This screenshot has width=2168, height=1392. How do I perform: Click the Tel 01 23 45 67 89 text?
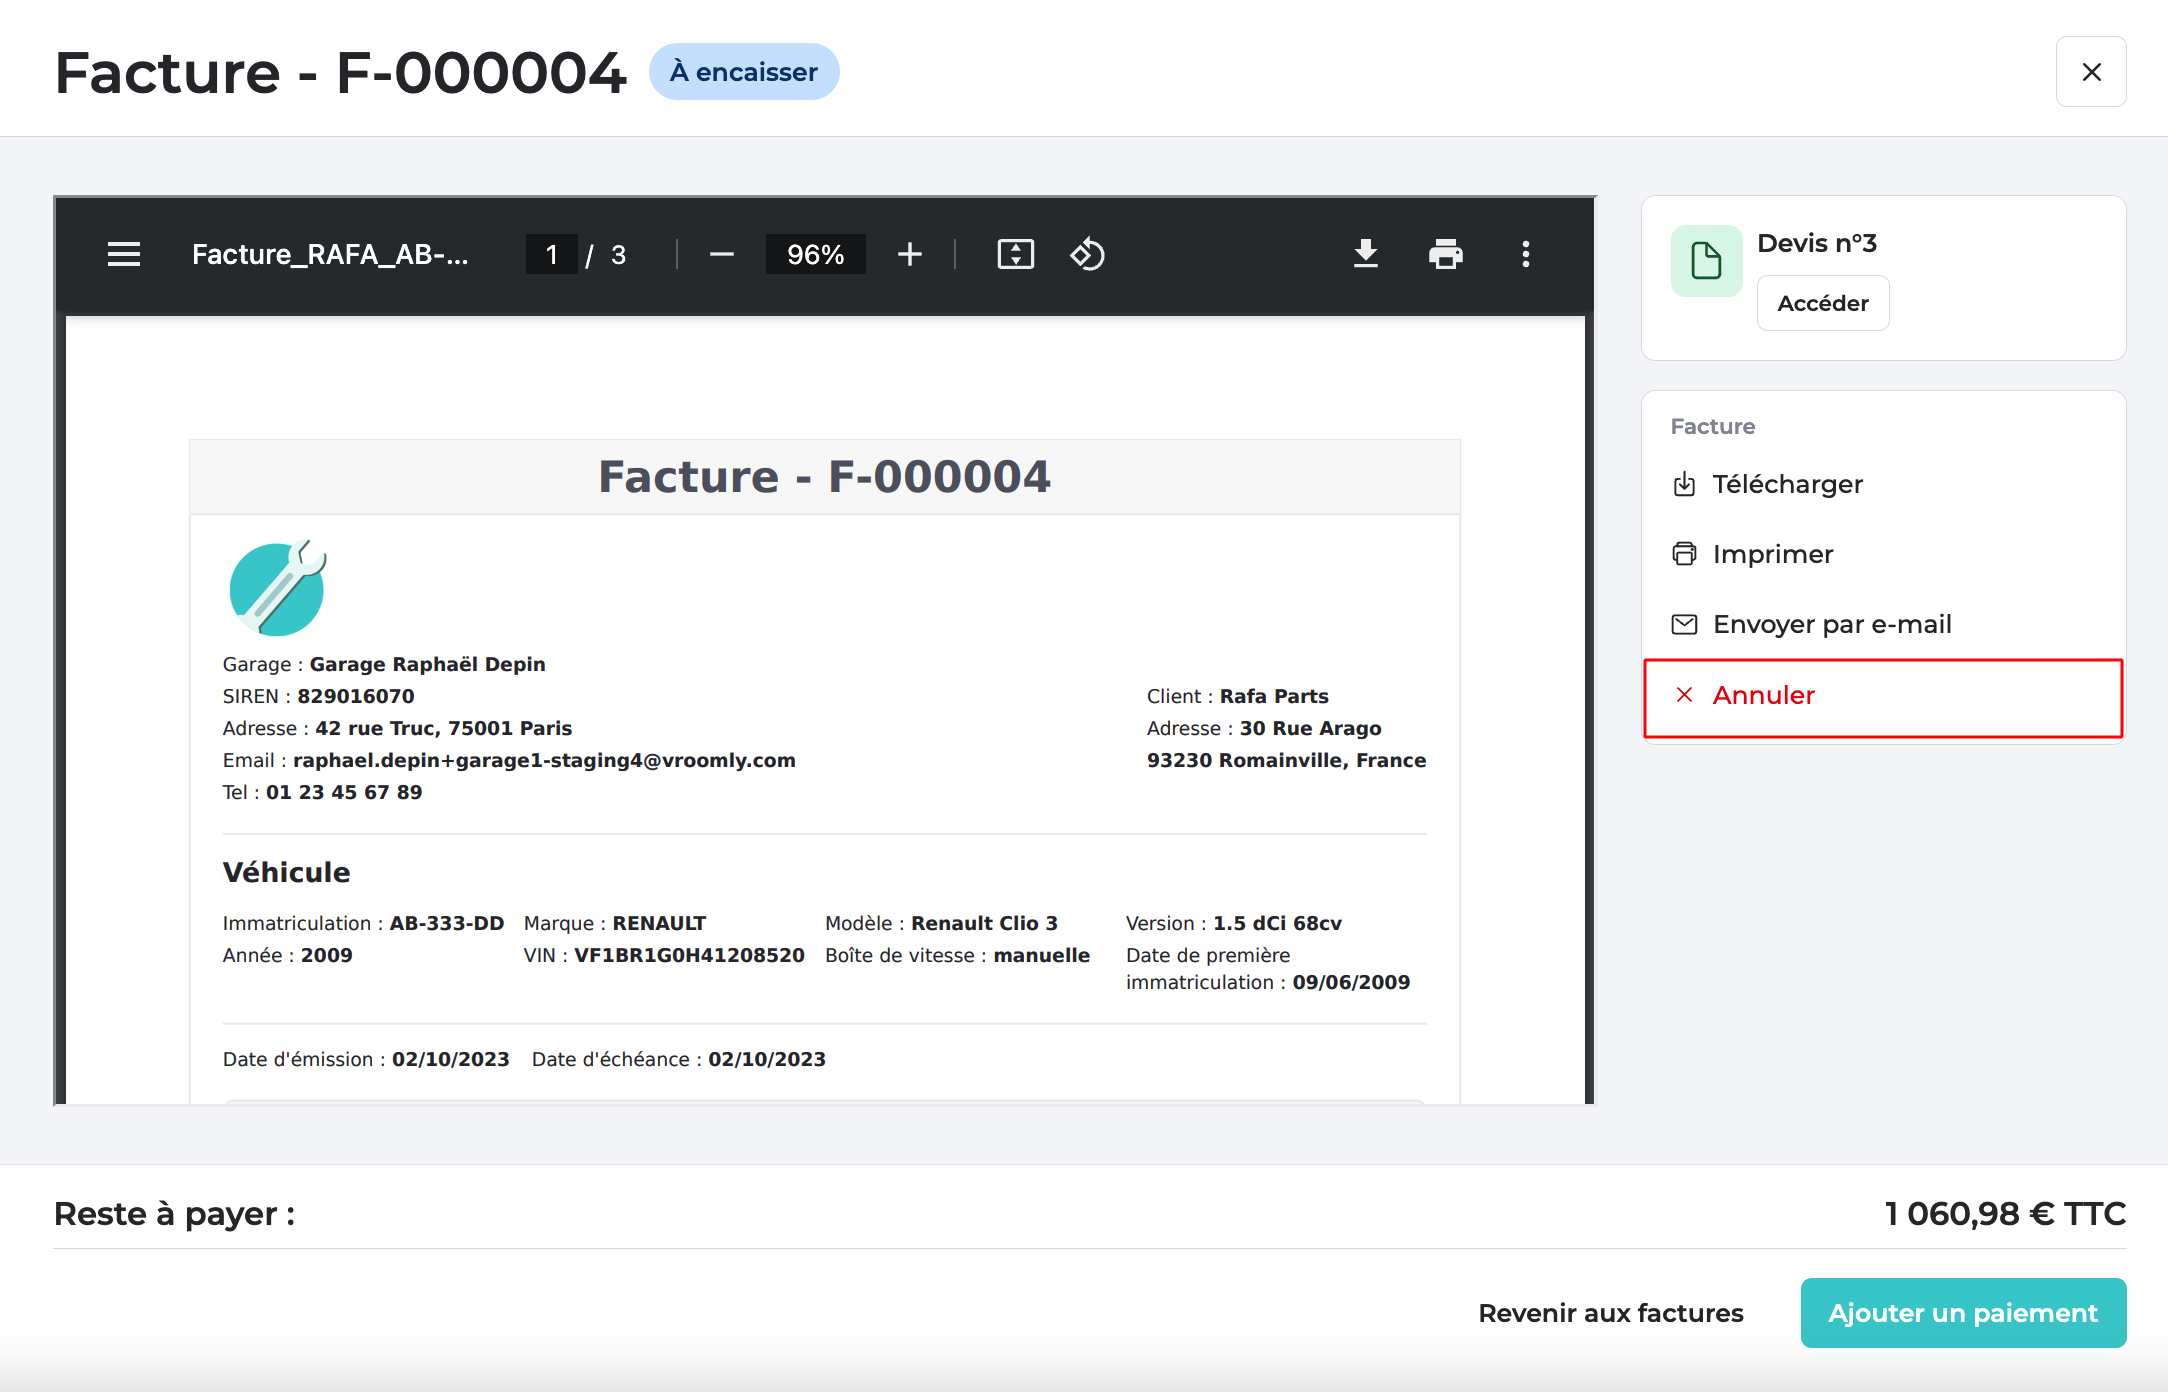(x=322, y=792)
